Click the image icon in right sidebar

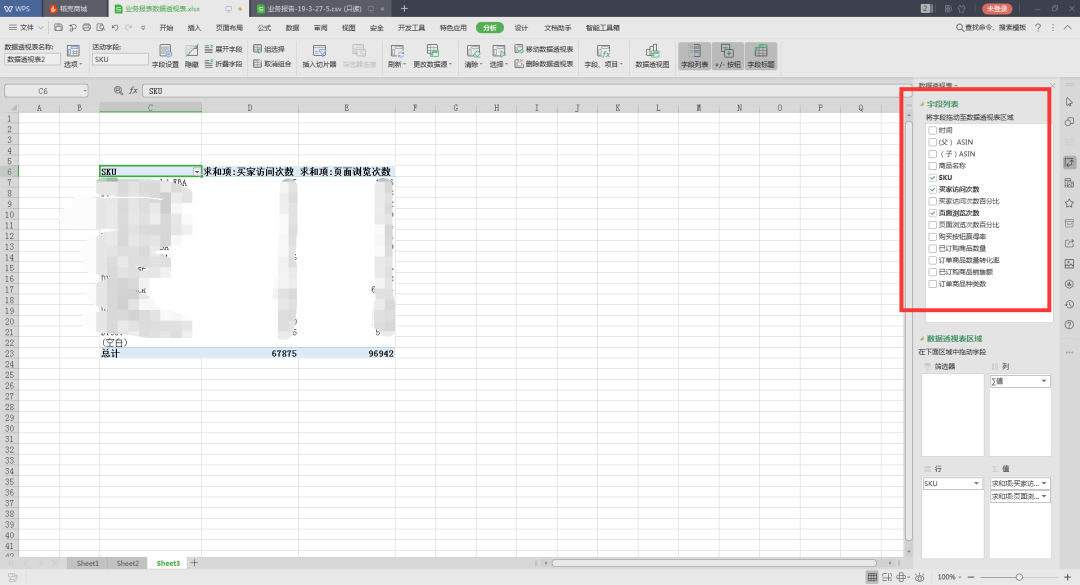pos(1069,264)
